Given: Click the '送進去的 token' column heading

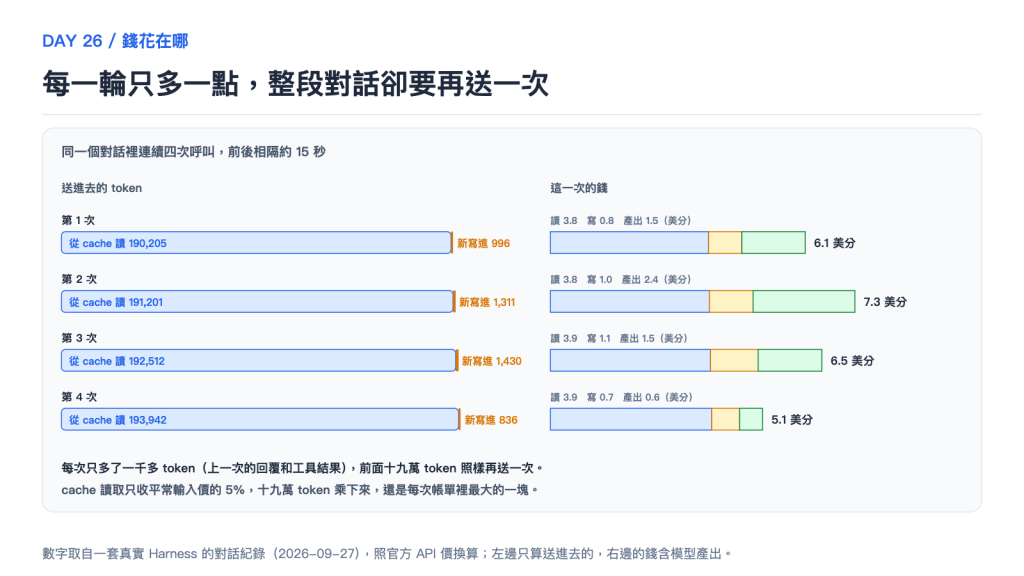Looking at the screenshot, I should (x=101, y=188).
